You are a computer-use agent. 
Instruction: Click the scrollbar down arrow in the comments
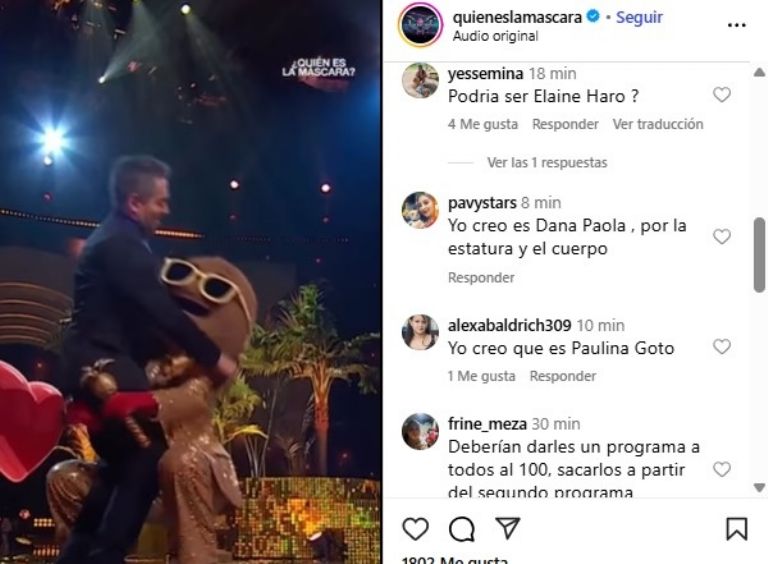tap(759, 488)
